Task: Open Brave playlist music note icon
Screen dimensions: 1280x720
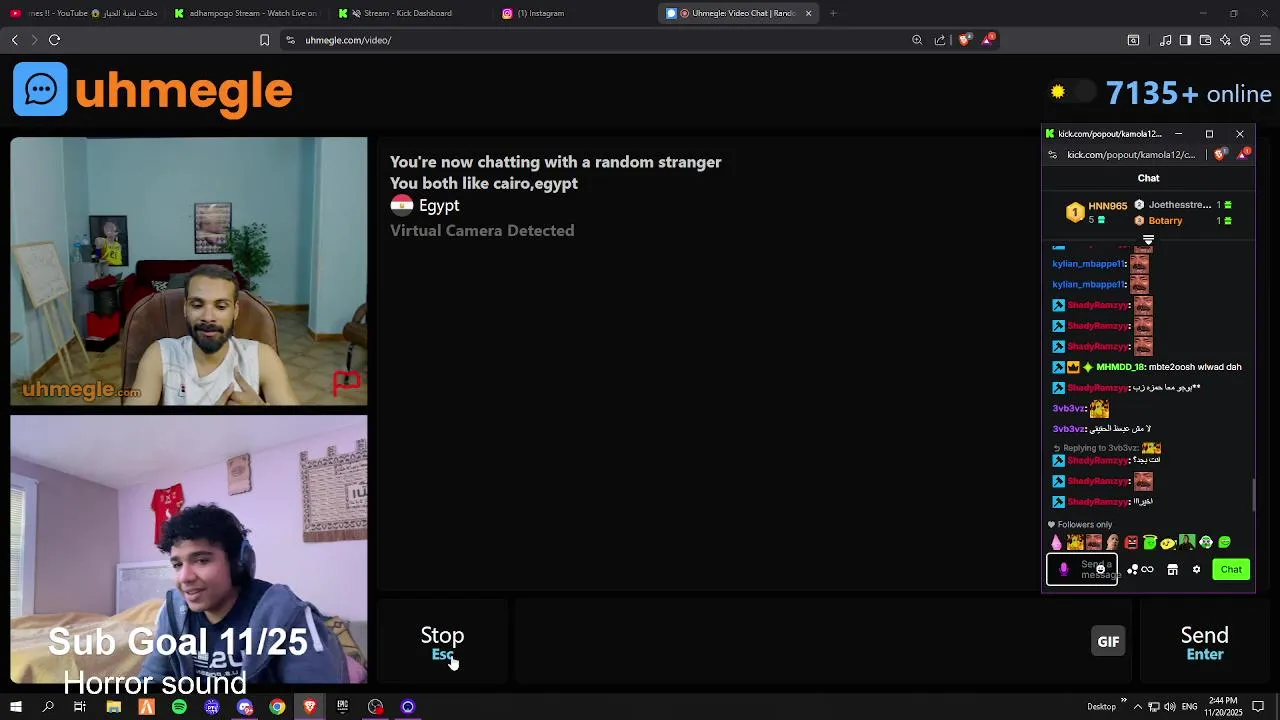Action: coord(1165,40)
